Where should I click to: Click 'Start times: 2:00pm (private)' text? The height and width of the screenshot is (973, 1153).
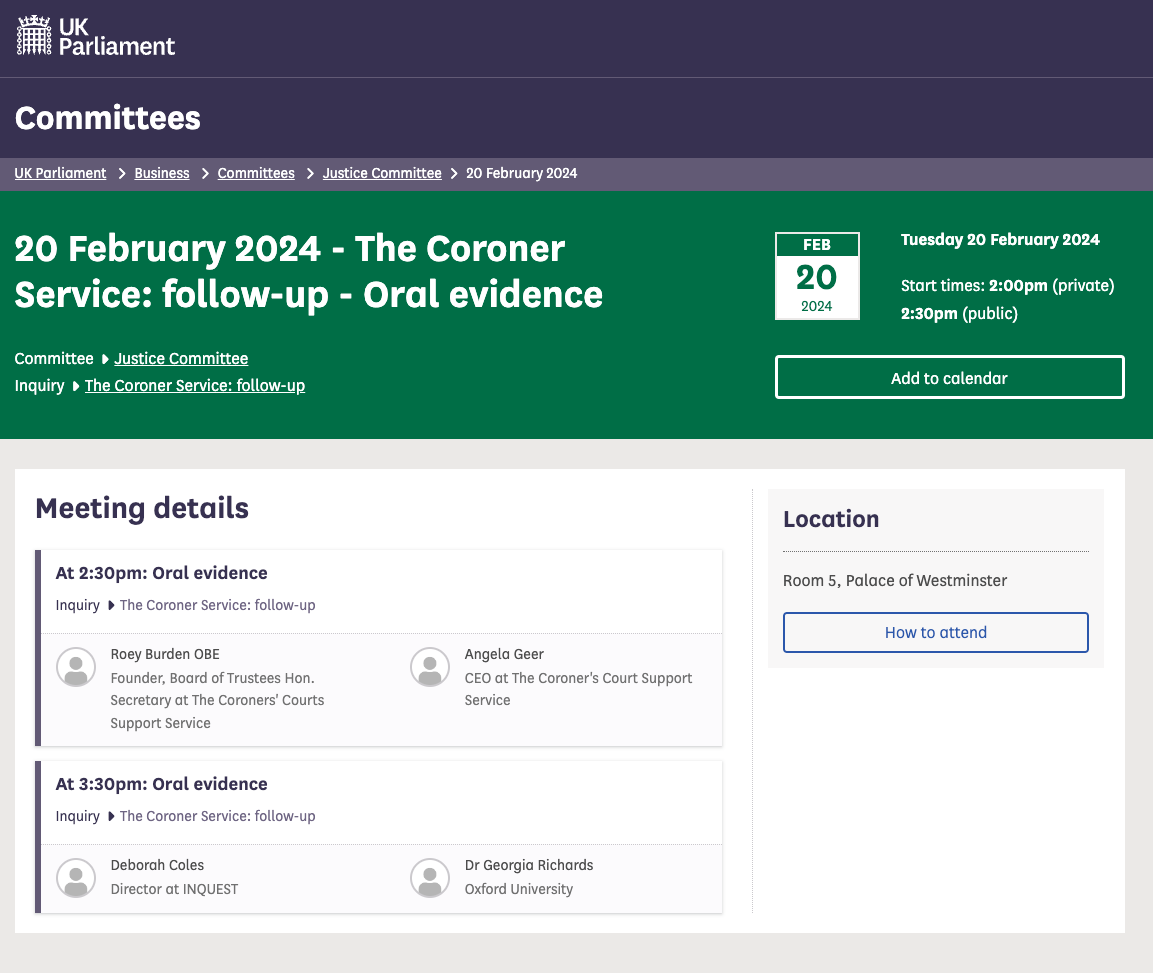tap(1007, 285)
